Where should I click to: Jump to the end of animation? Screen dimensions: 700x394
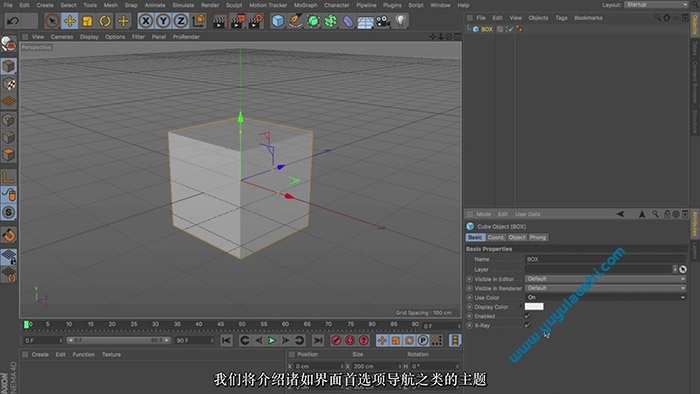(x=317, y=340)
